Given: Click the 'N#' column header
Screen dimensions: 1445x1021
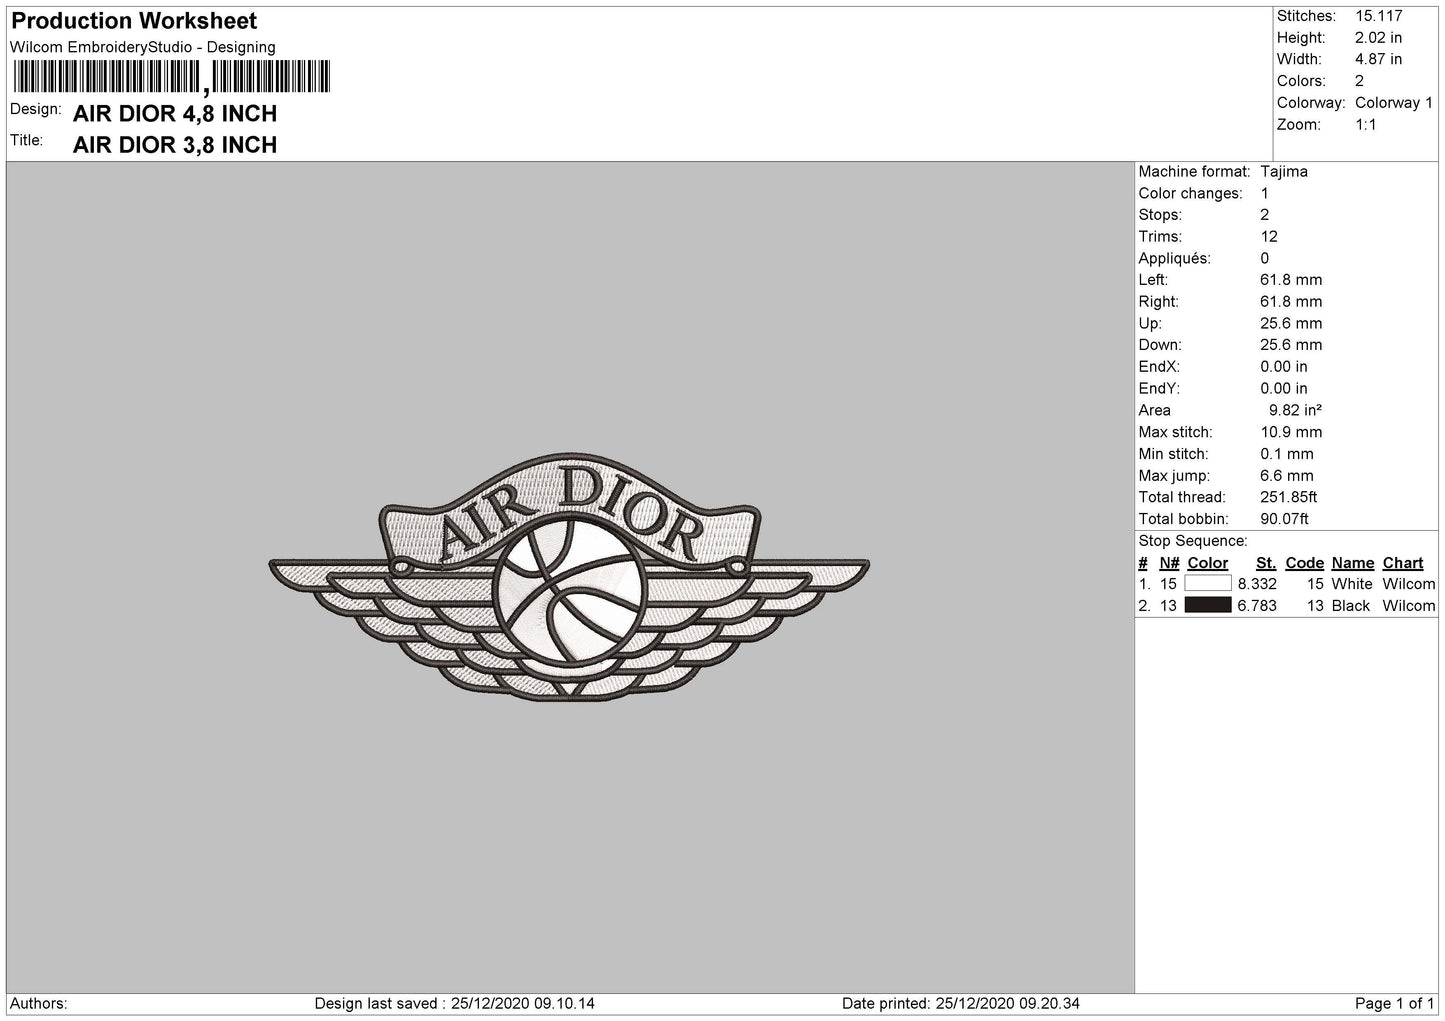Looking at the screenshot, I should click(1169, 564).
